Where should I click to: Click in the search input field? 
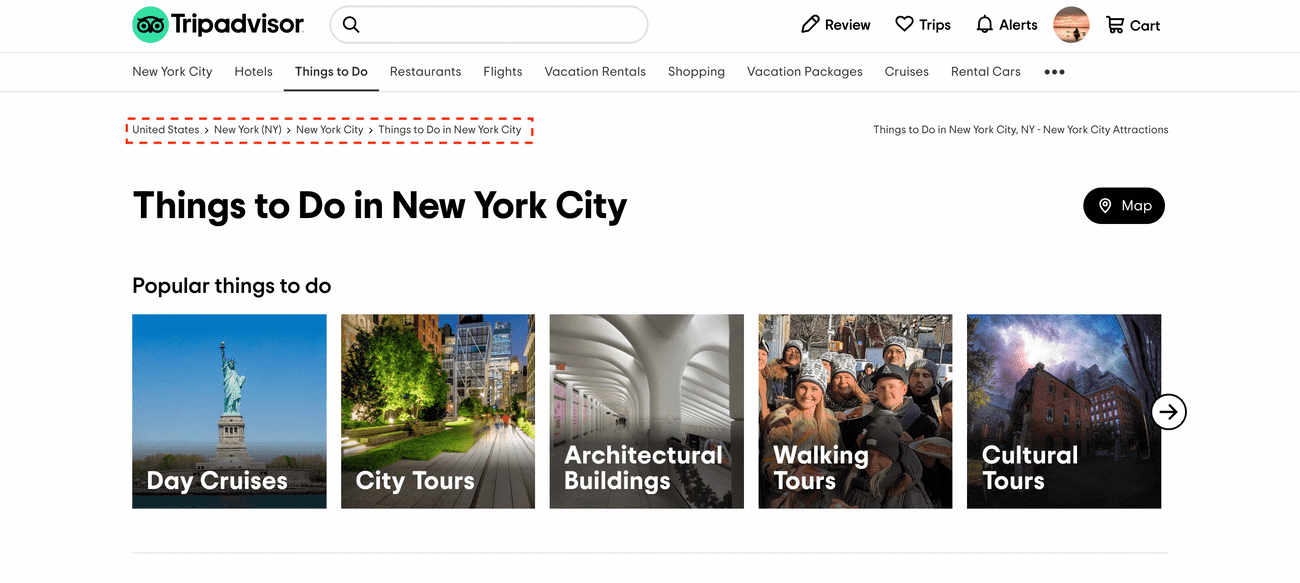tap(489, 25)
